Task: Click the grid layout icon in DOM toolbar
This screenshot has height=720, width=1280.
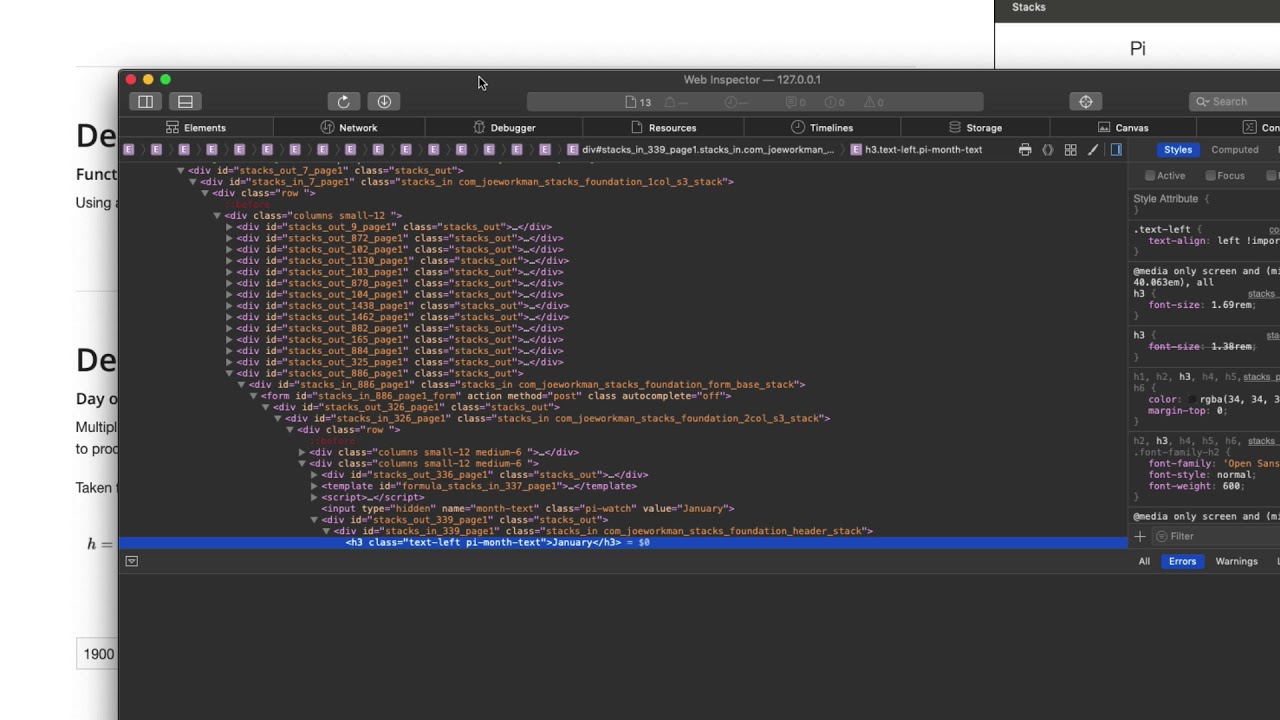Action: (1070, 150)
